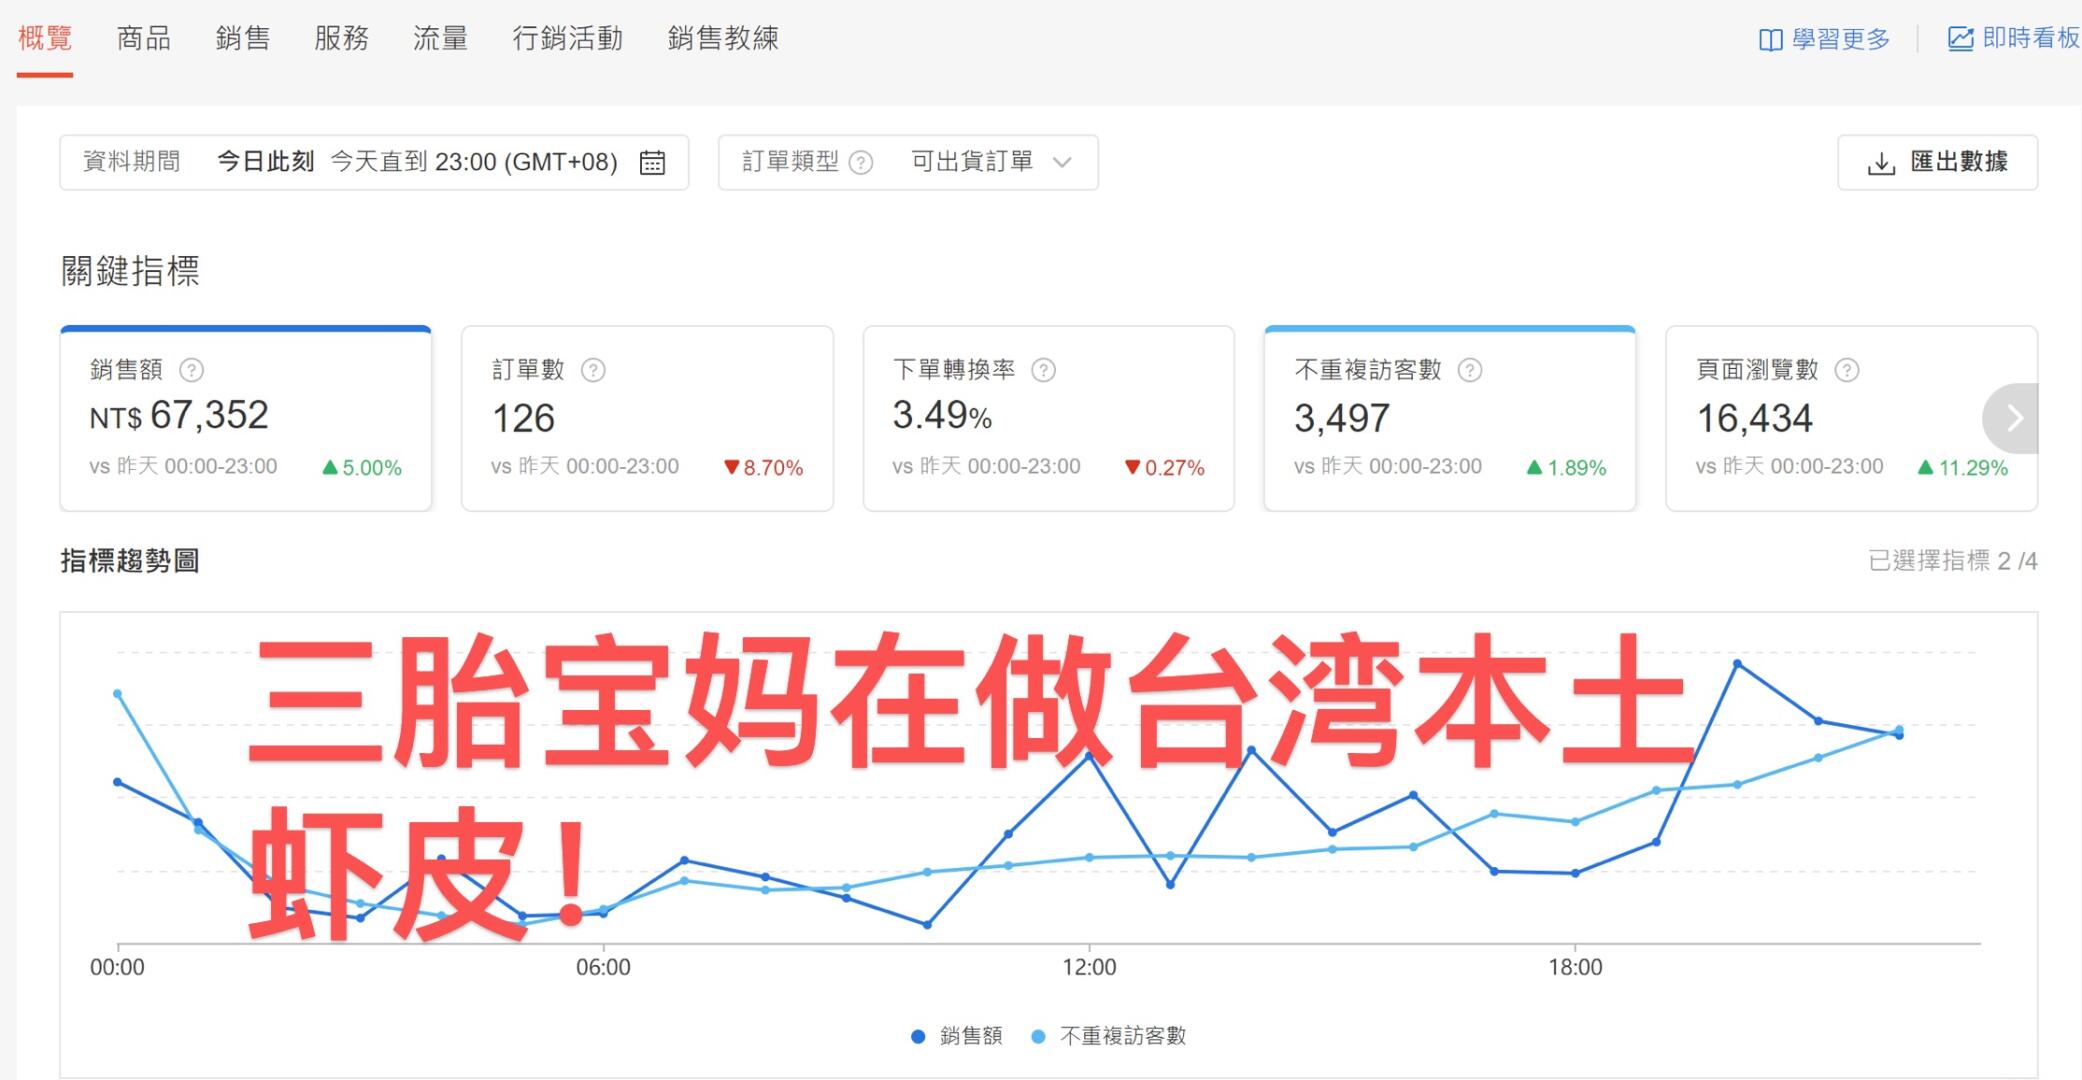Select the 頁面瀏覽數 metric card
Image resolution: width=2082 pixels, height=1080 pixels.
pos(1851,418)
